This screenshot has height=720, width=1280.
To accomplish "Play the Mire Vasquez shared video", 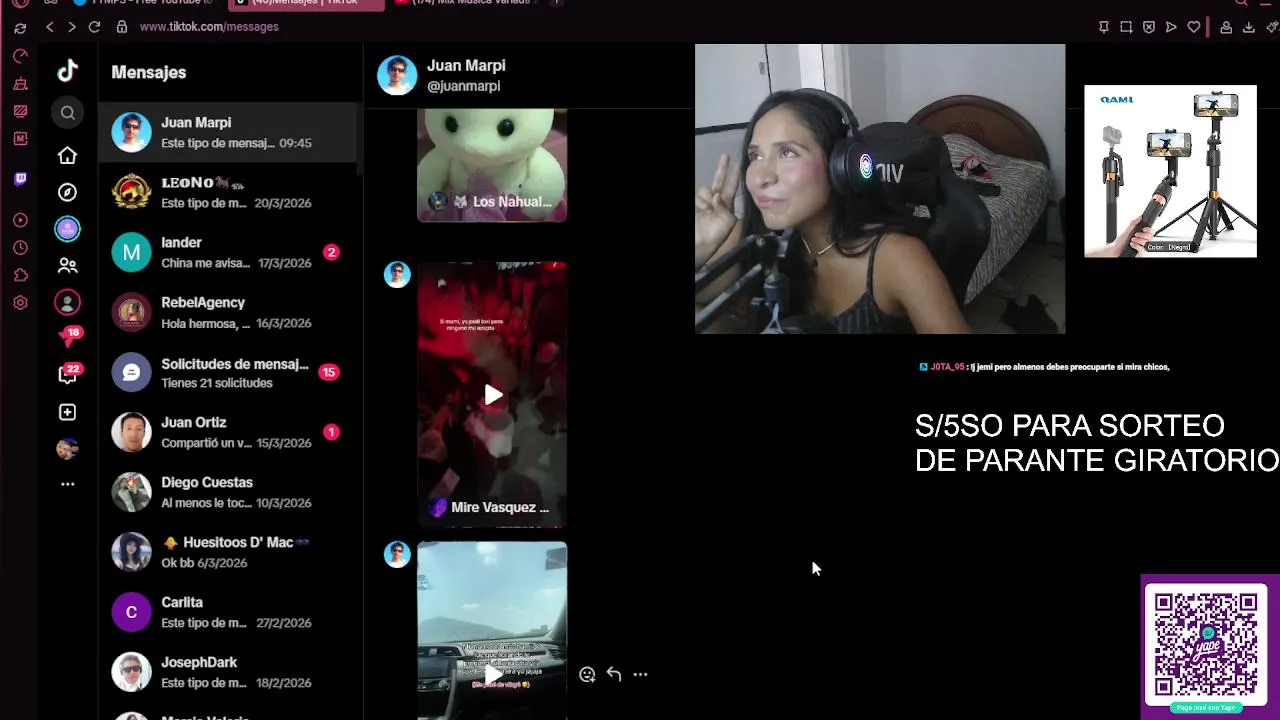I will click(x=493, y=395).
